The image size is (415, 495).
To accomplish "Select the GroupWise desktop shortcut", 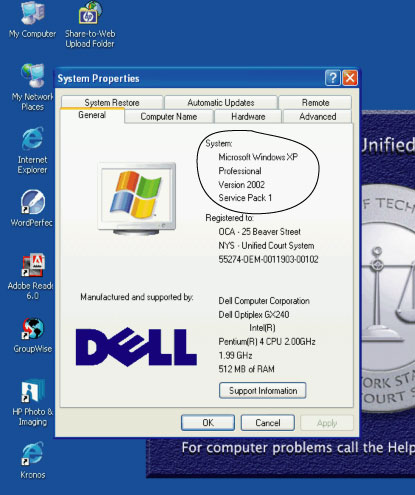I will click(x=33, y=335).
